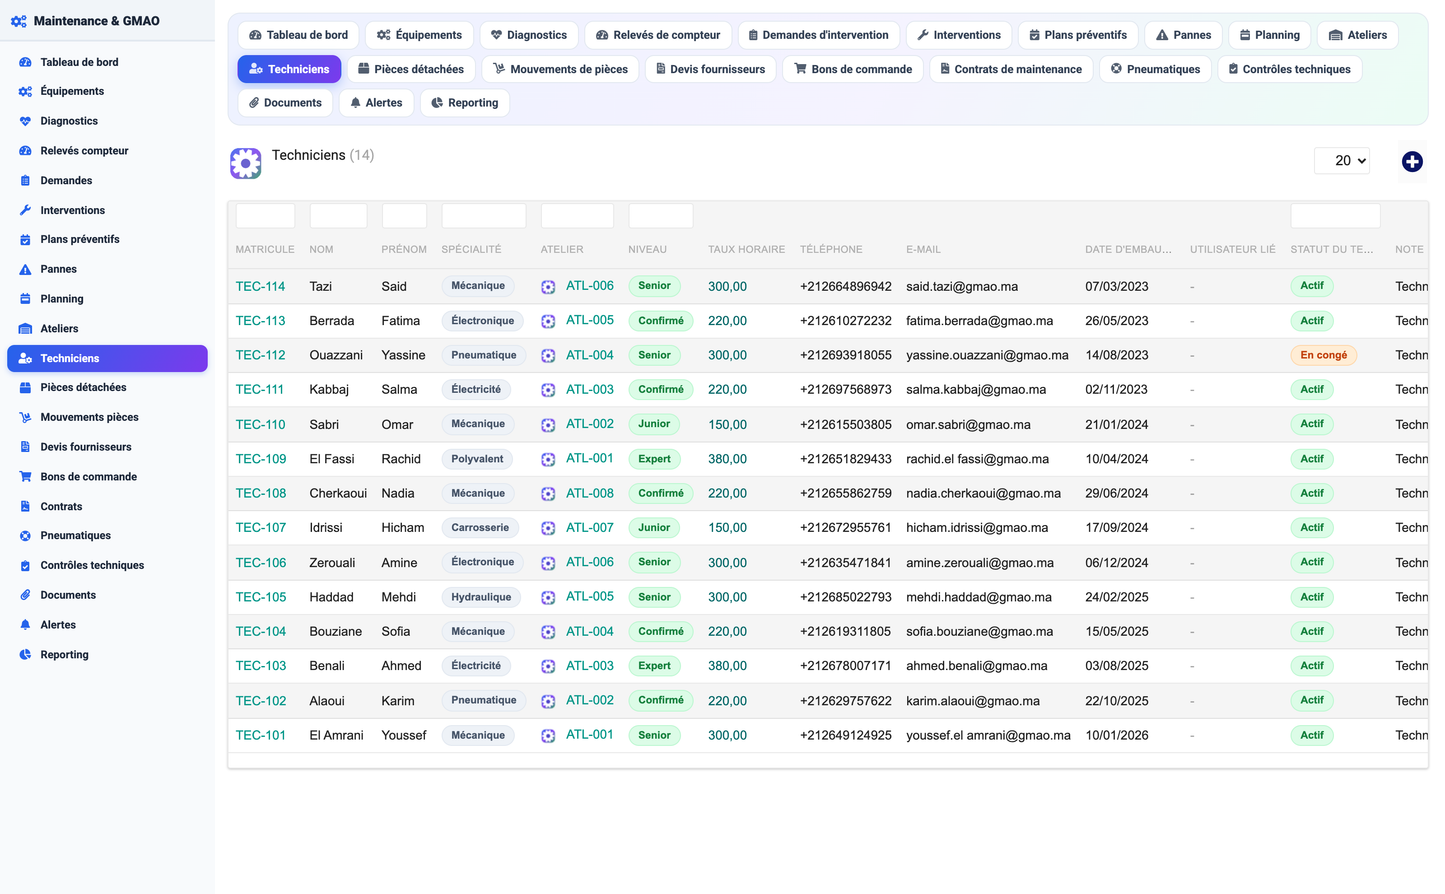Open Bons de commande from the sidebar cart icon
Viewport: 1445px width, 894px height.
click(x=25, y=477)
